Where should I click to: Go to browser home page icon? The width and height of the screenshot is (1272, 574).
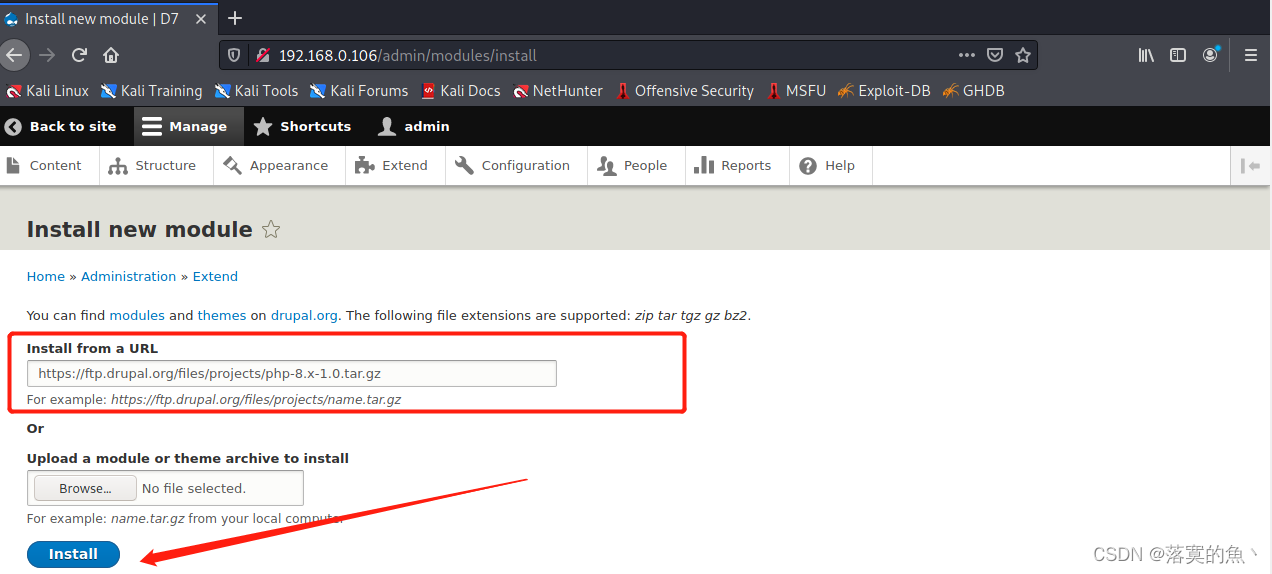(111, 55)
